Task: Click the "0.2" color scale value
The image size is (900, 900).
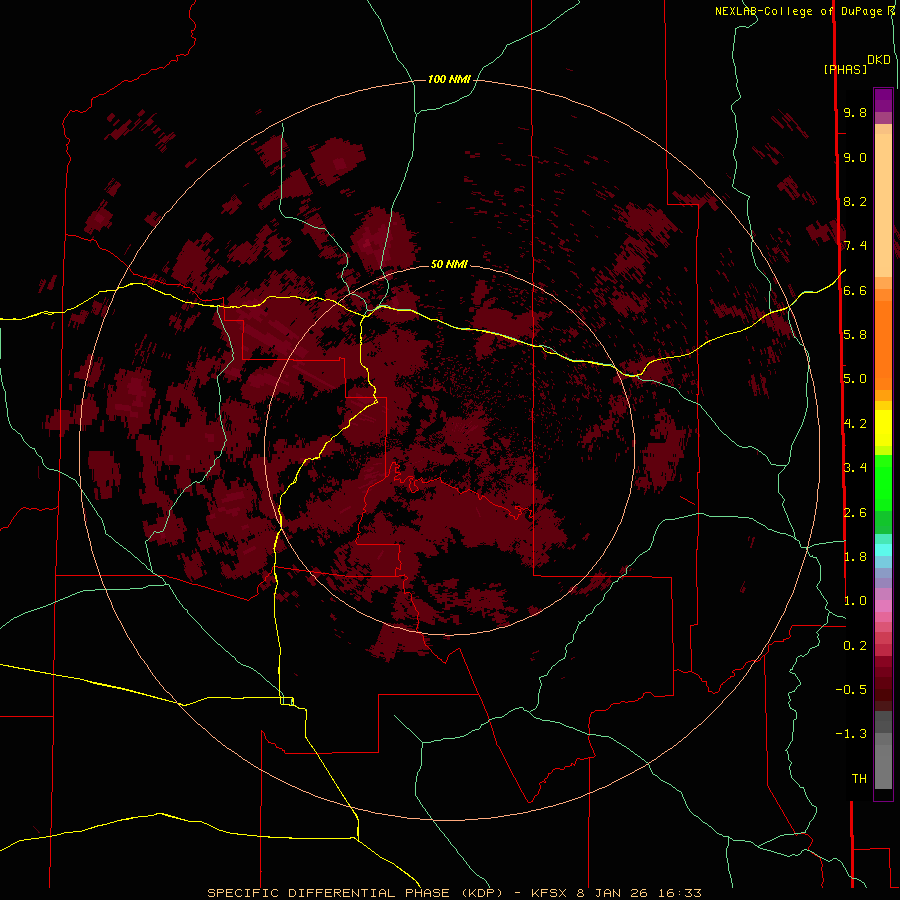Action: point(855,646)
